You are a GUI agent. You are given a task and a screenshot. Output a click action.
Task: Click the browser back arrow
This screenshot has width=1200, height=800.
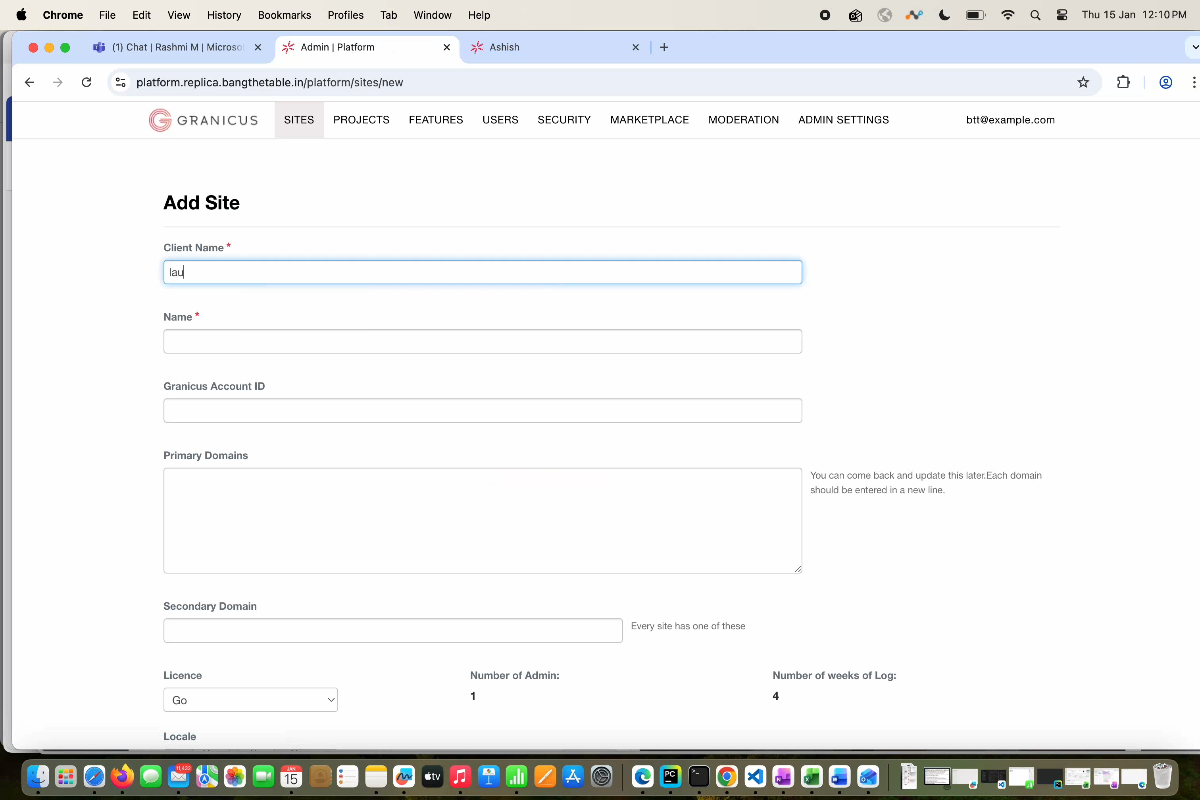pyautogui.click(x=29, y=82)
